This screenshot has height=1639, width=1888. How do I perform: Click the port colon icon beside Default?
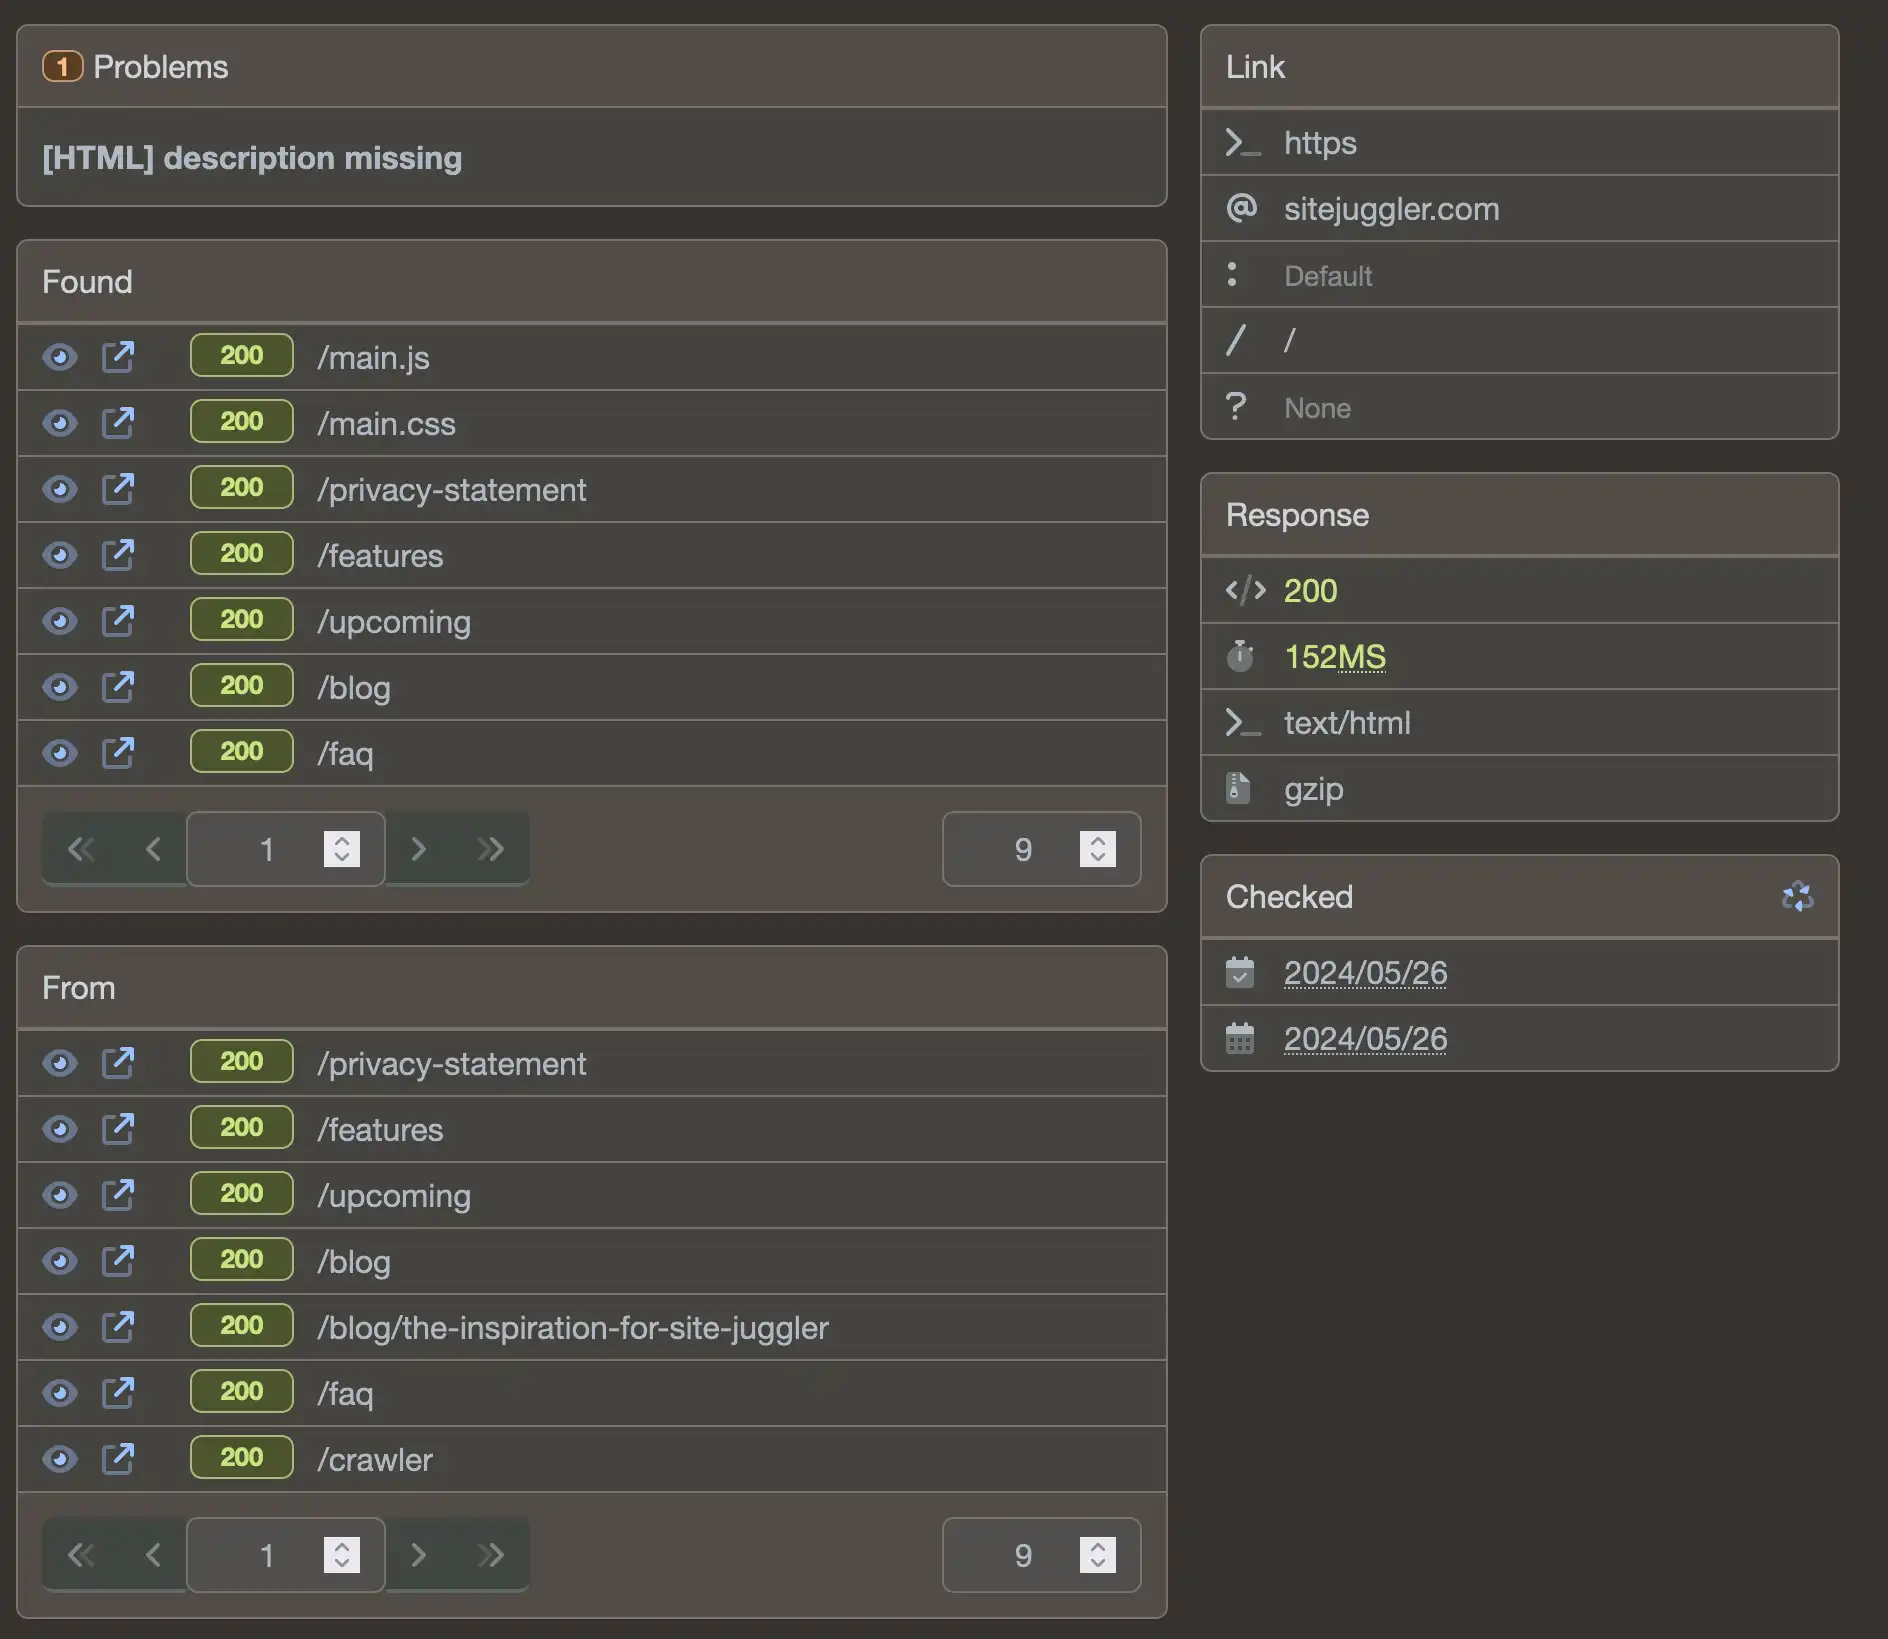[1232, 274]
